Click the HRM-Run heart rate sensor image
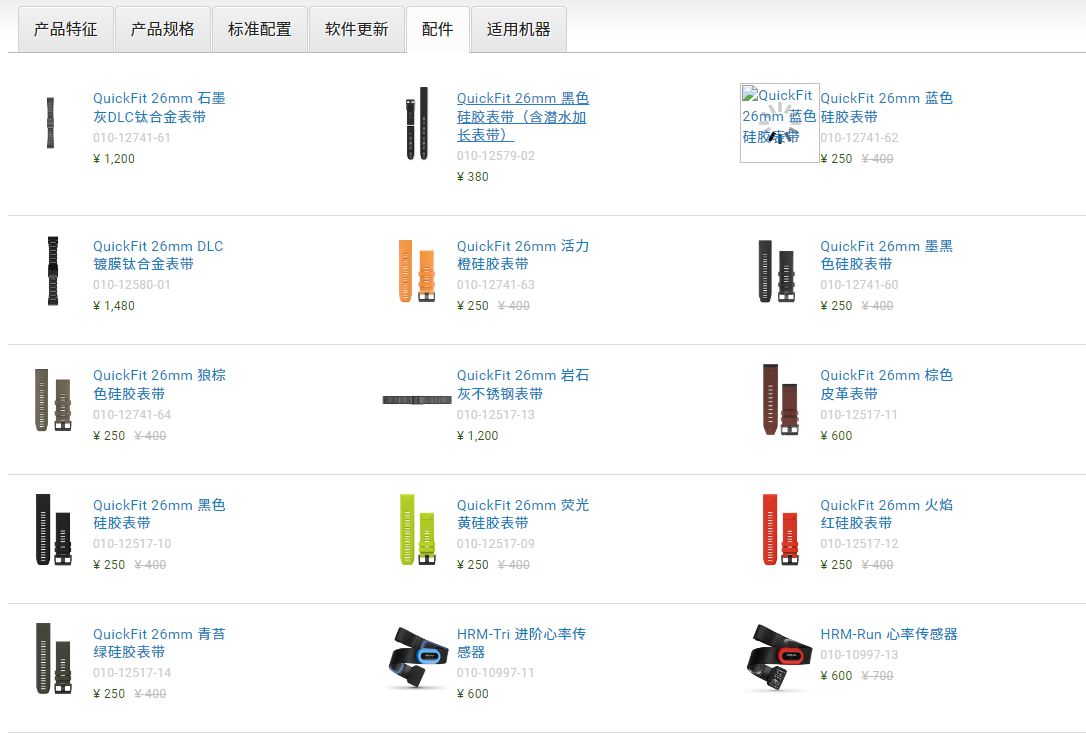The height and width of the screenshot is (735, 1086). point(779,657)
